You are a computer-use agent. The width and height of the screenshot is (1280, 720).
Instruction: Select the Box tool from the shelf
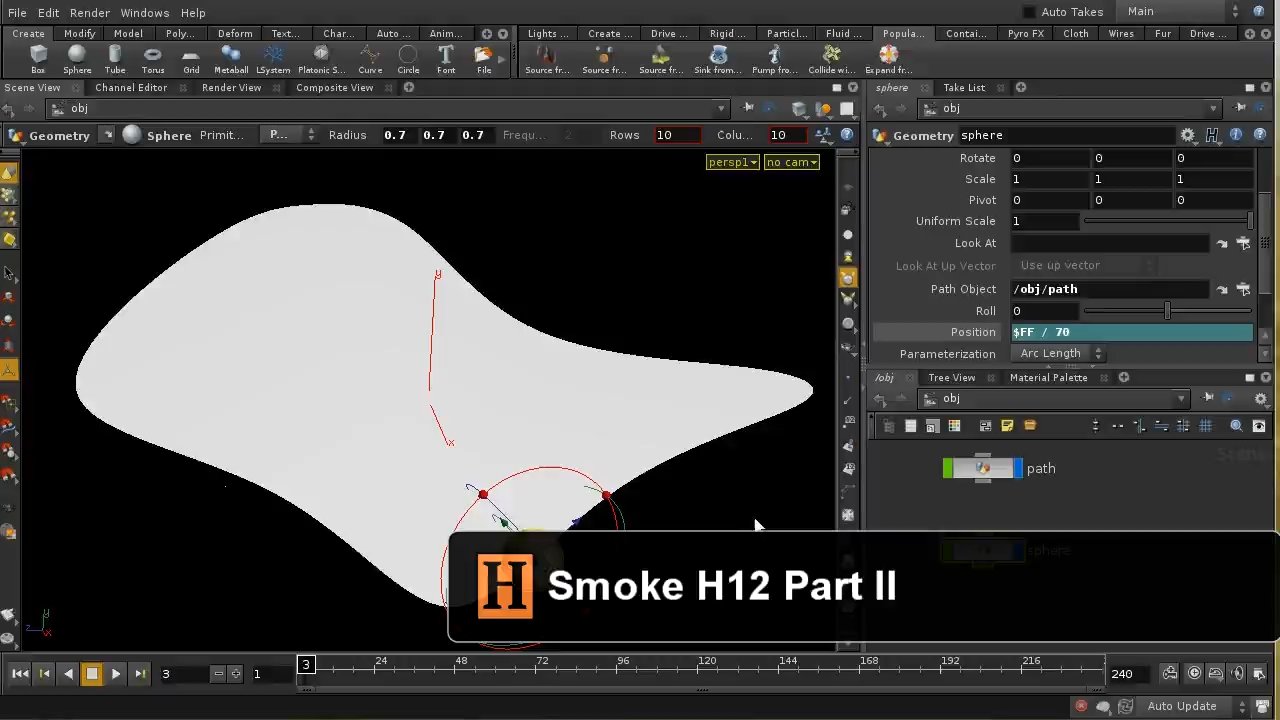click(x=38, y=58)
